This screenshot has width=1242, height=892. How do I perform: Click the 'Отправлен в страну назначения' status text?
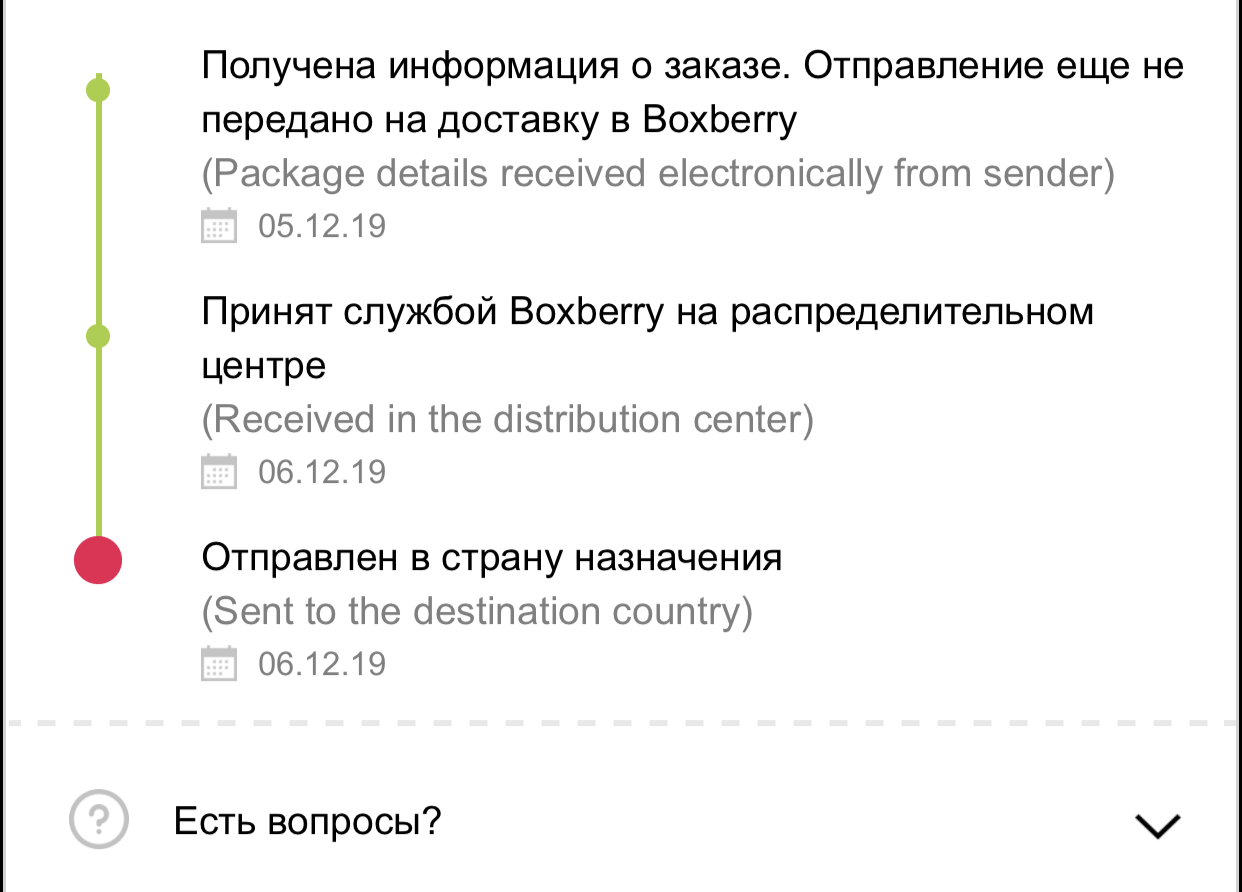(491, 557)
